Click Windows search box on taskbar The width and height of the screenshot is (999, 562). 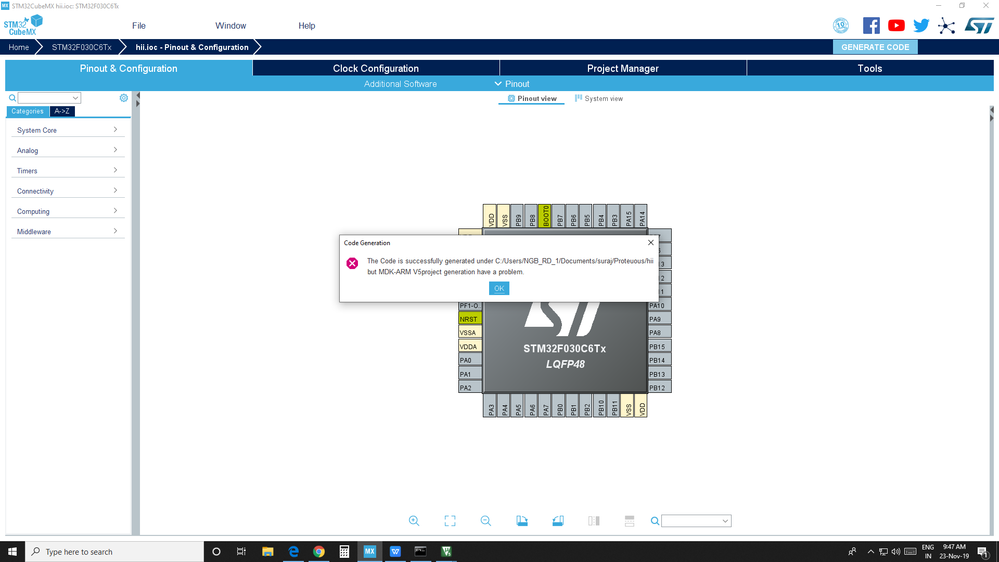115,551
